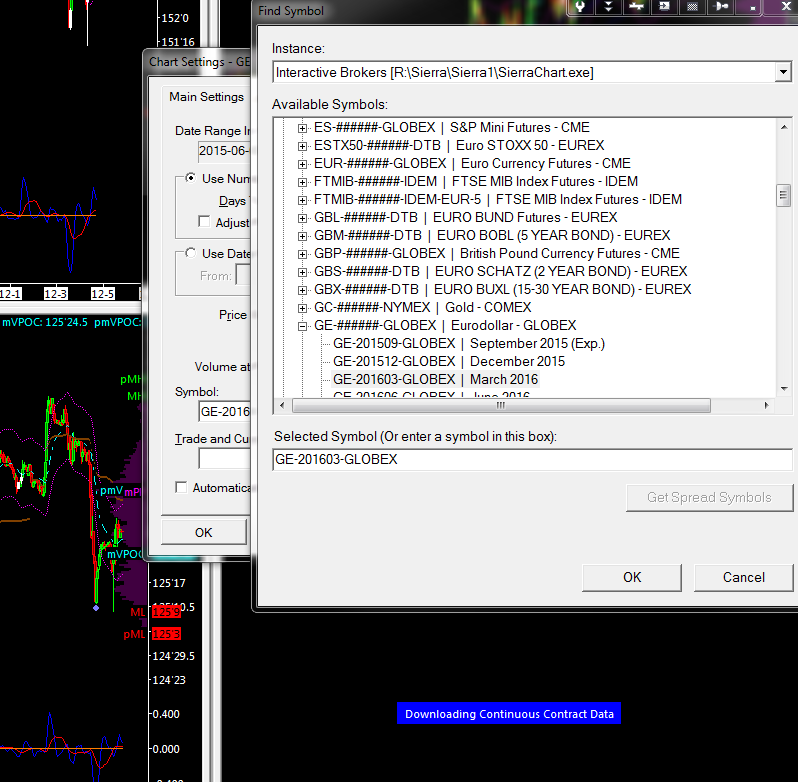Screen dimensions: 798x782
Task: Expand the FTMIB-######-IDEM-EUR-5 node
Action: click(302, 200)
